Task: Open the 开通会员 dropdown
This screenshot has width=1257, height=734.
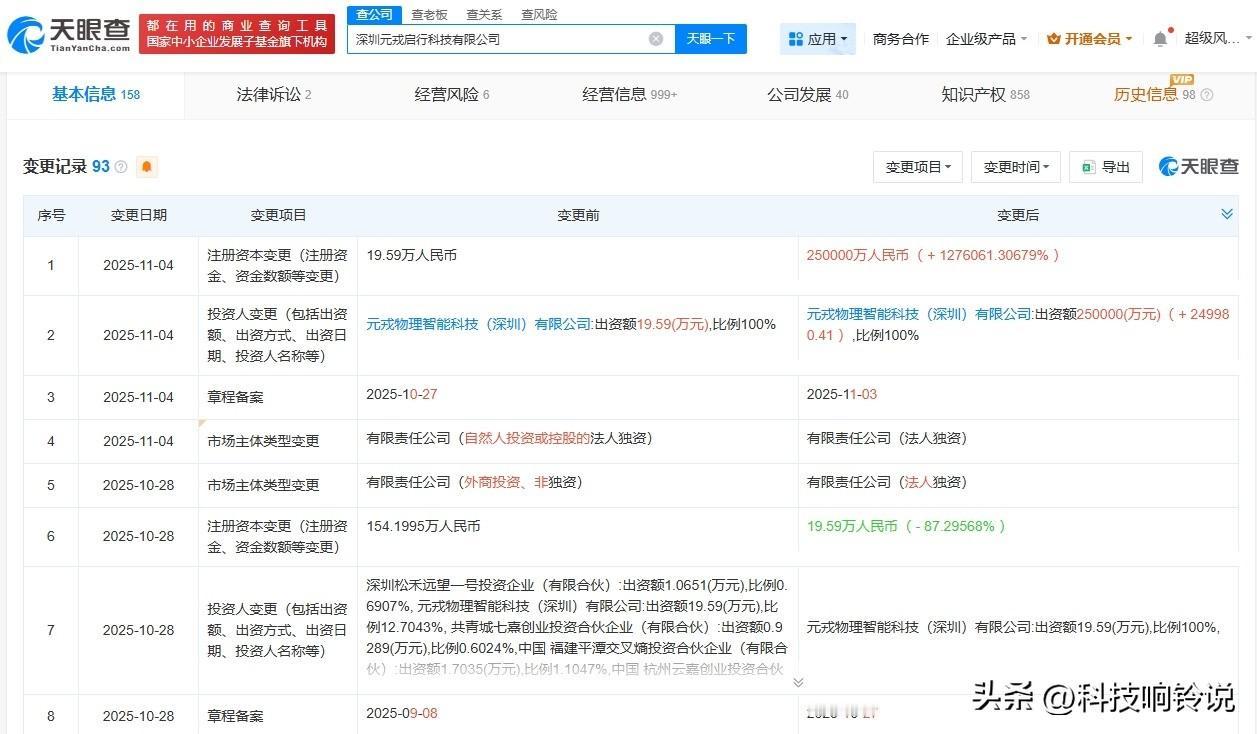Action: click(x=1089, y=39)
